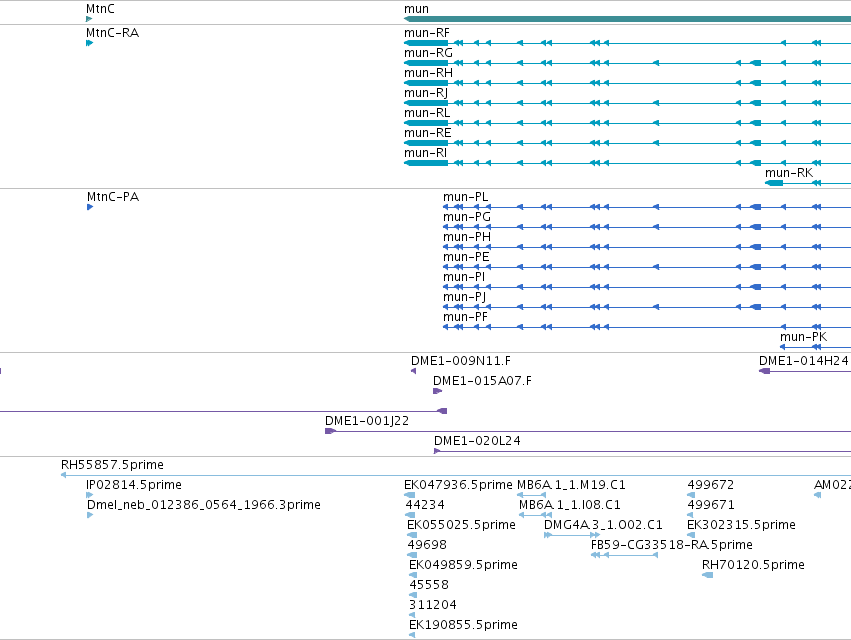Click the DME1-014H24 purple end block

tap(765, 371)
